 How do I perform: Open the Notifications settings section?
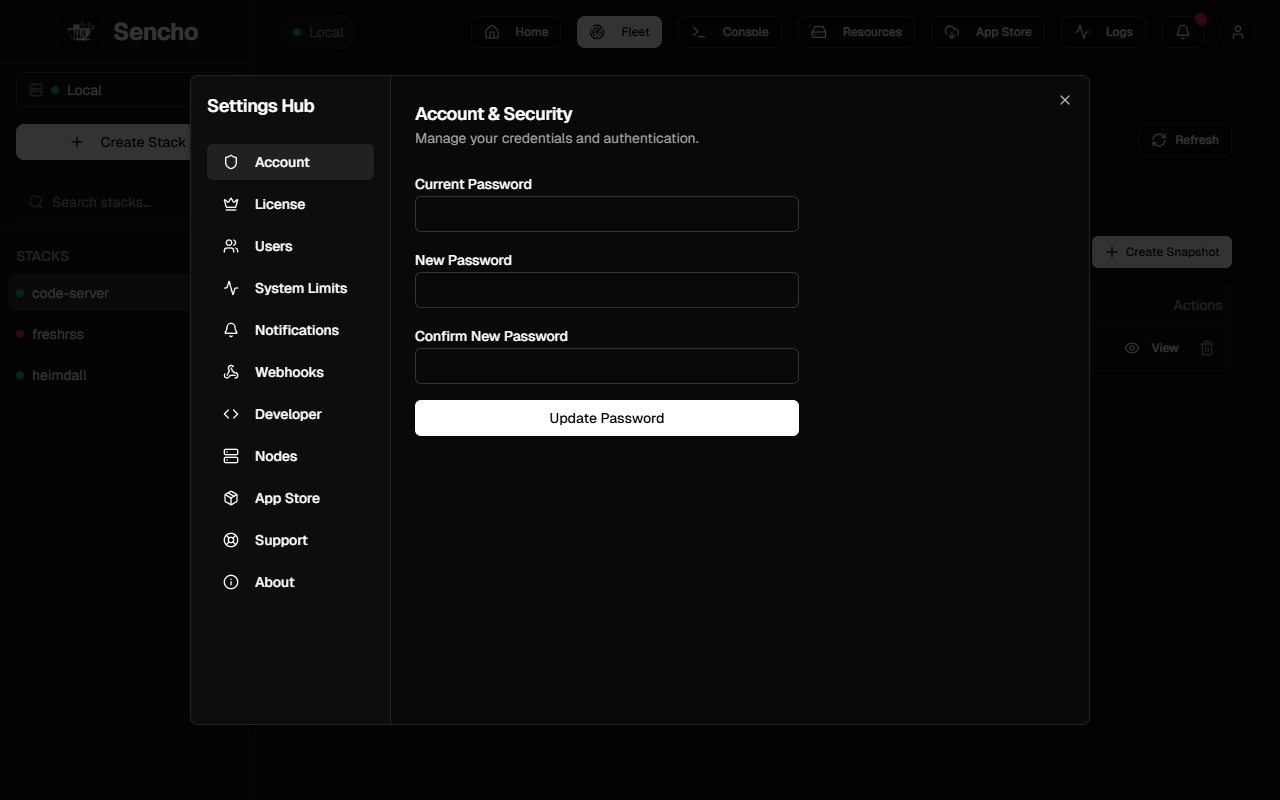pyautogui.click(x=290, y=330)
